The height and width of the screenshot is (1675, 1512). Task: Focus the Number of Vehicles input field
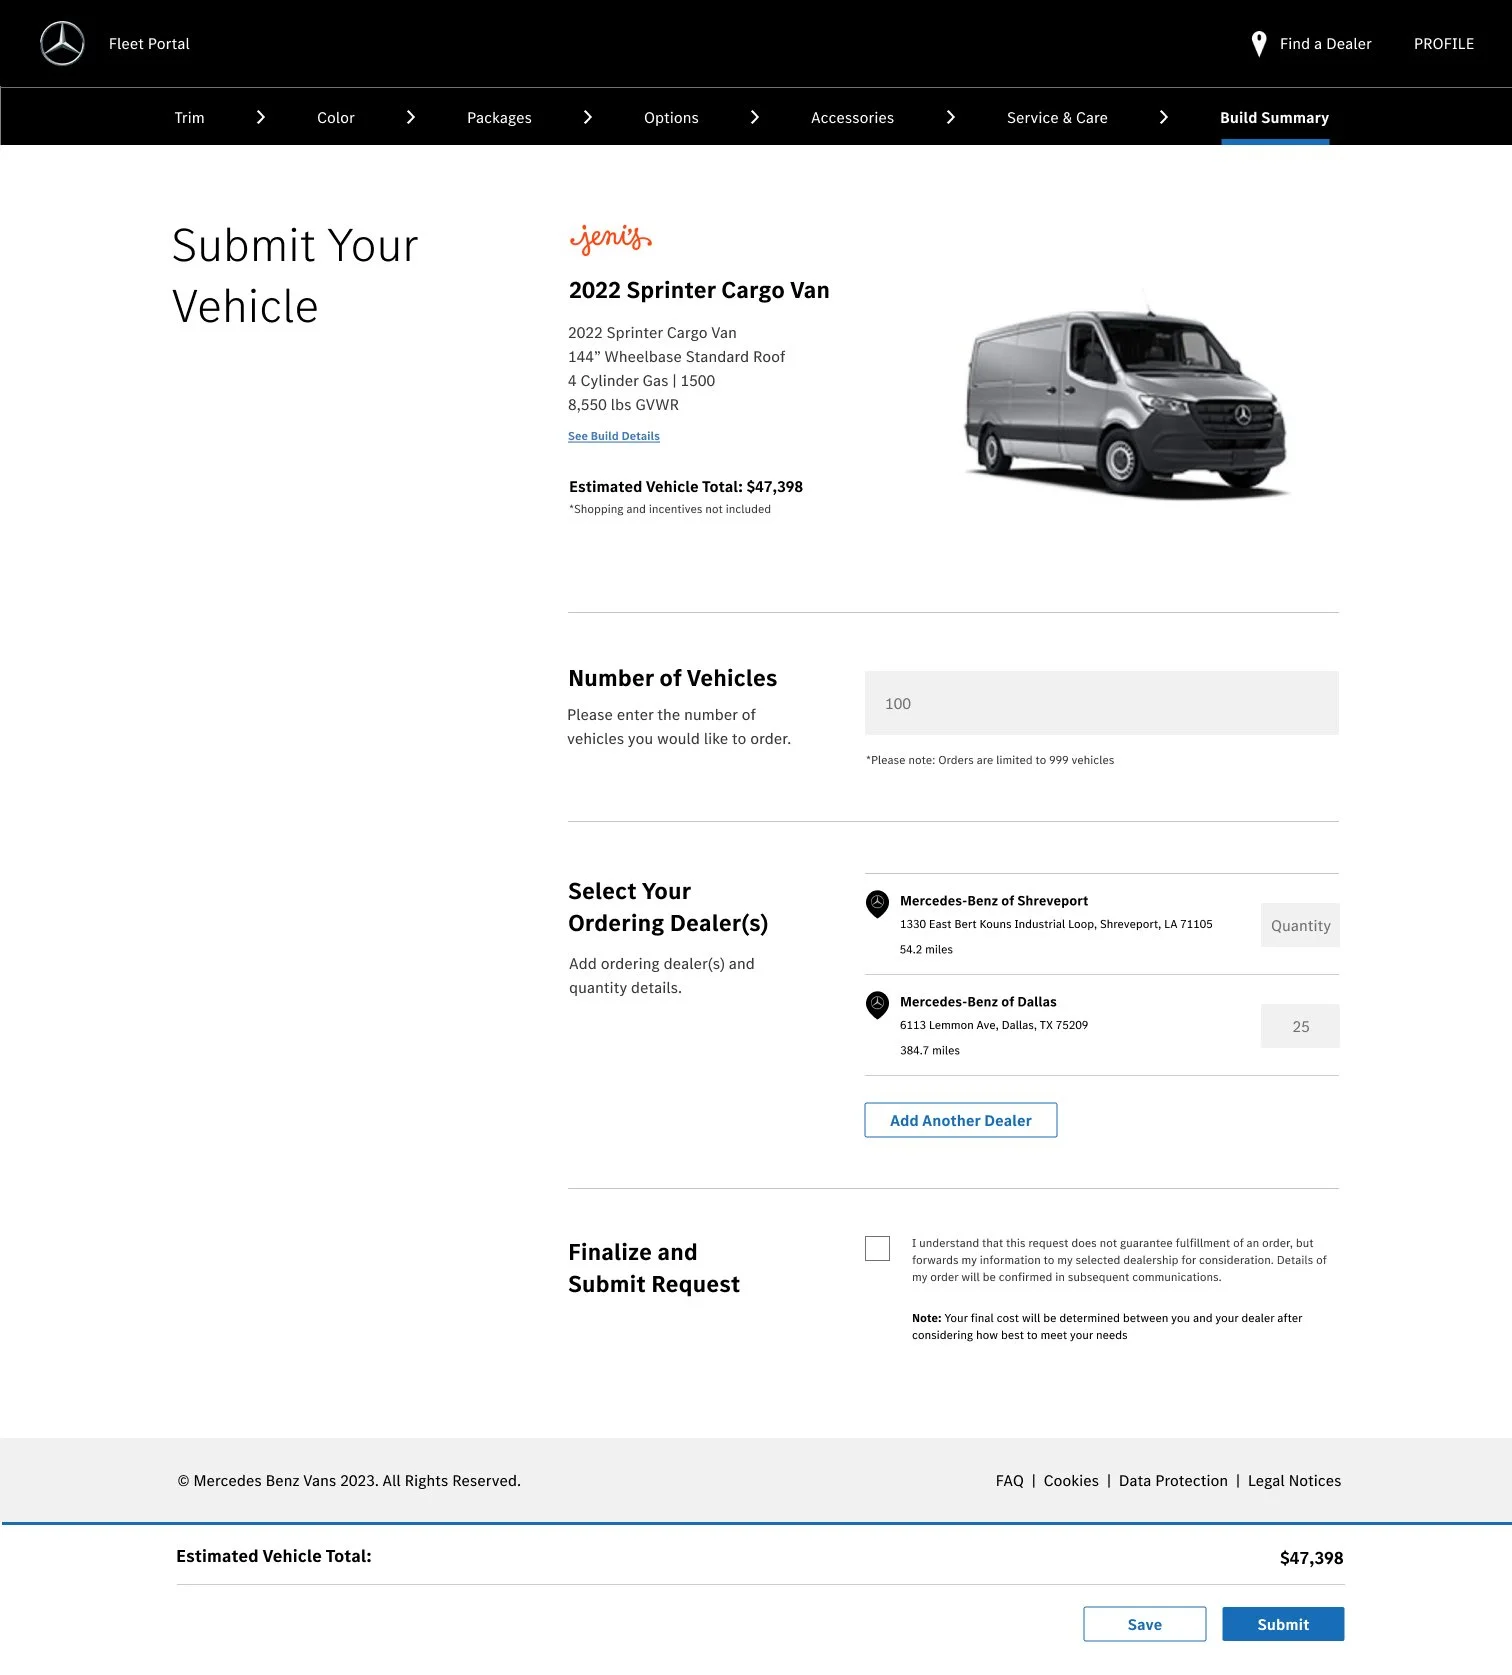pos(1102,703)
